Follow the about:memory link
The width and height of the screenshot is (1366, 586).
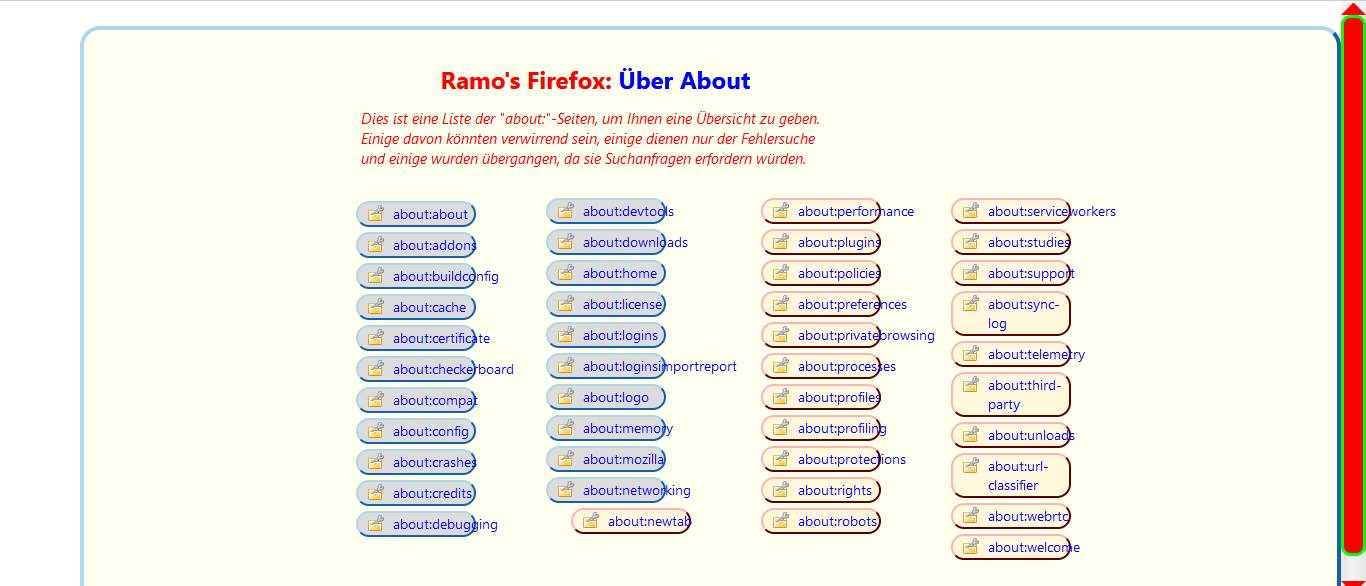[628, 429]
